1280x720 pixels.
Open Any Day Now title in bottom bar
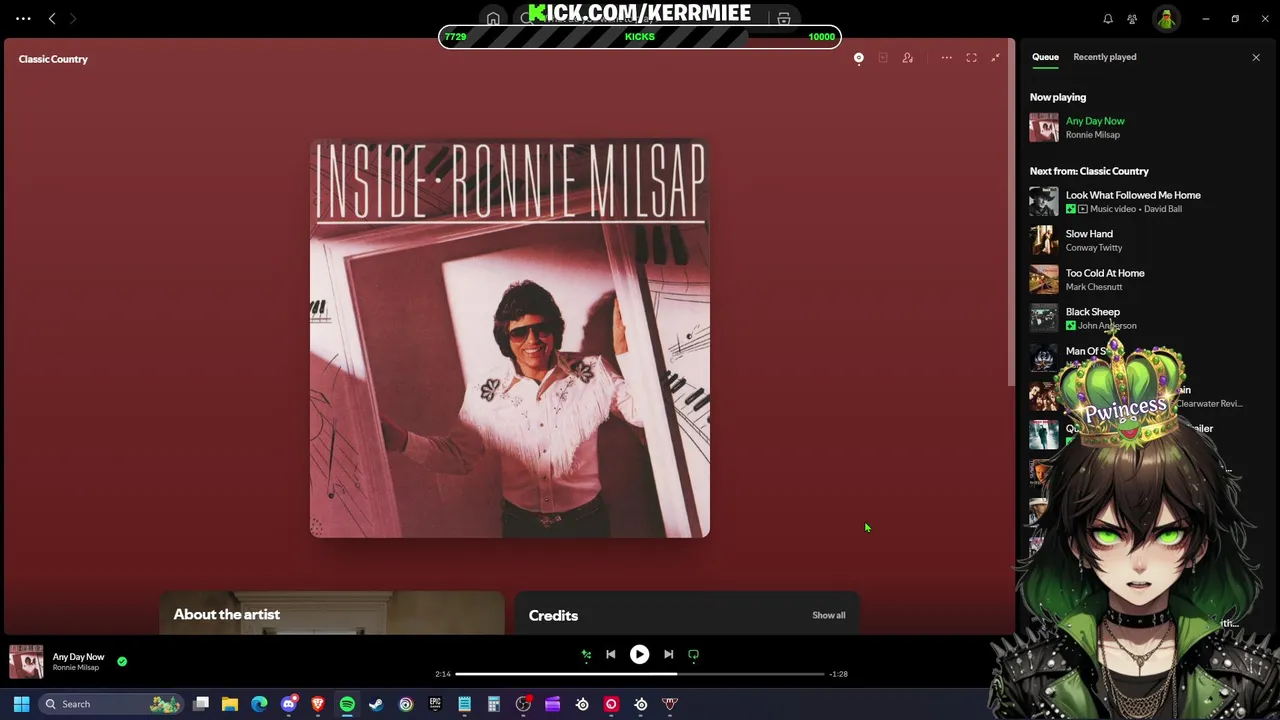tap(78, 657)
